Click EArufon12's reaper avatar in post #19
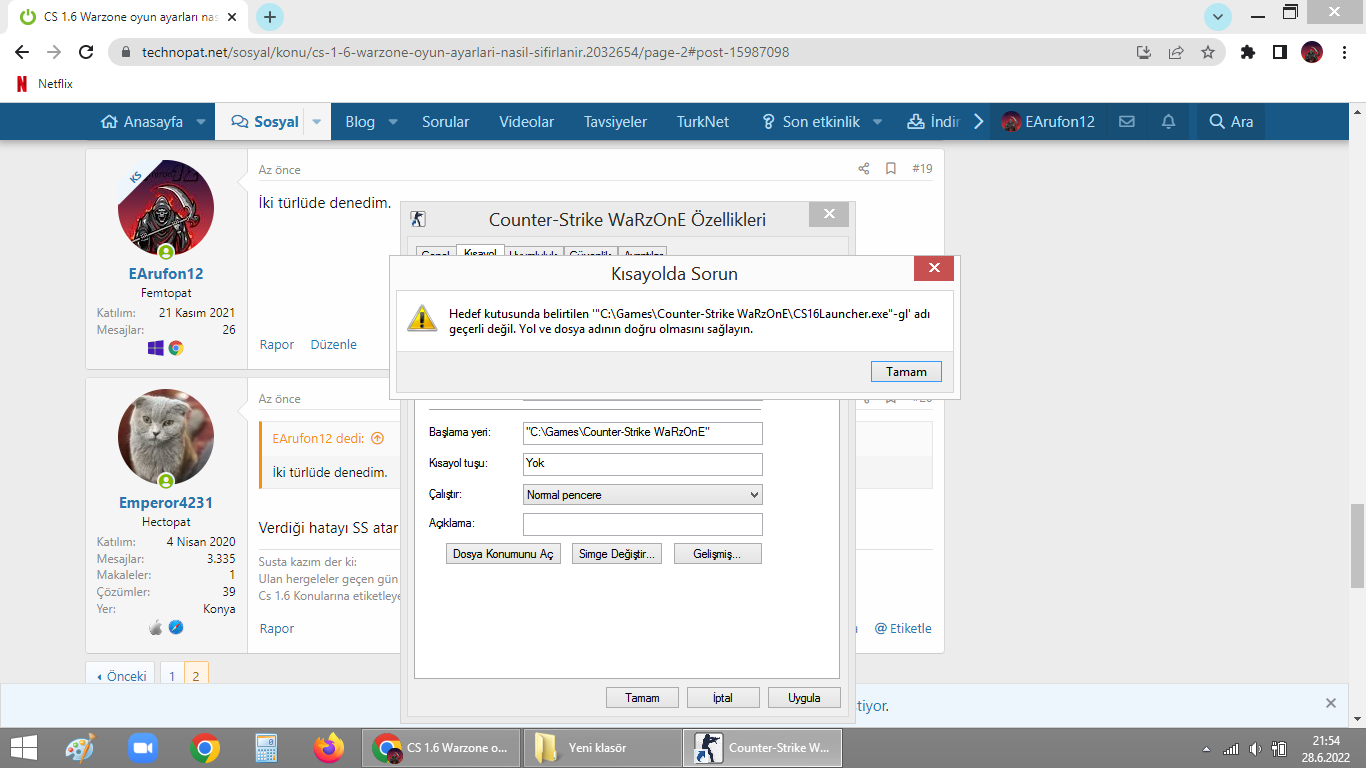 [x=166, y=208]
